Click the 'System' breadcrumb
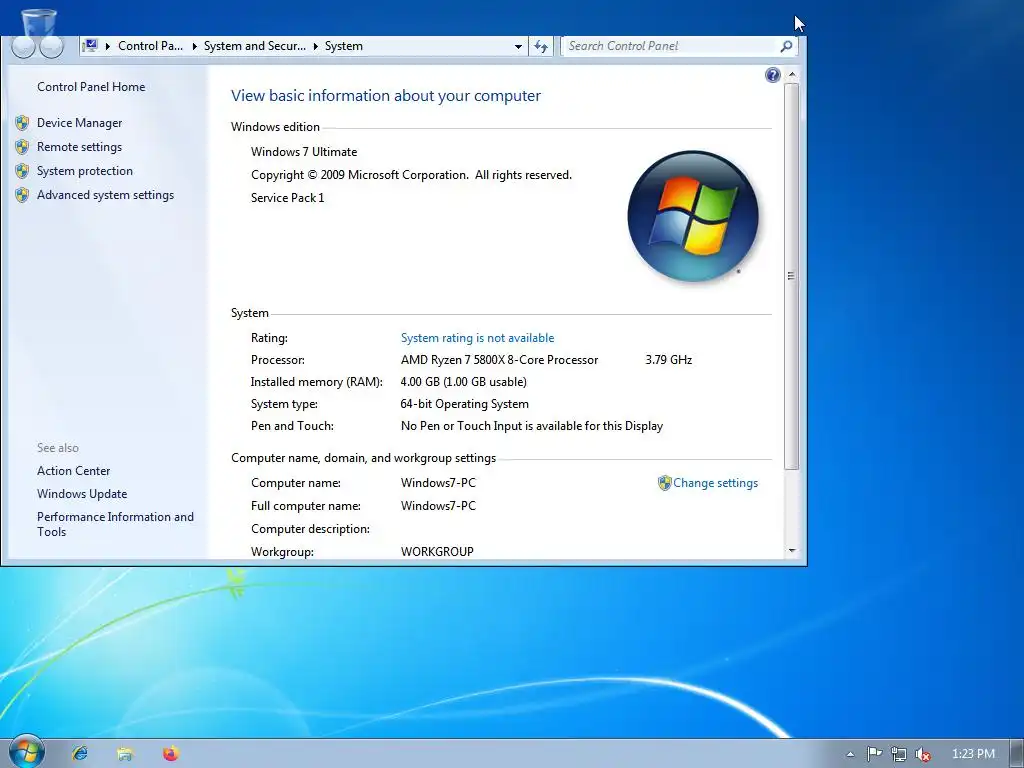This screenshot has width=1024, height=768. (x=344, y=46)
